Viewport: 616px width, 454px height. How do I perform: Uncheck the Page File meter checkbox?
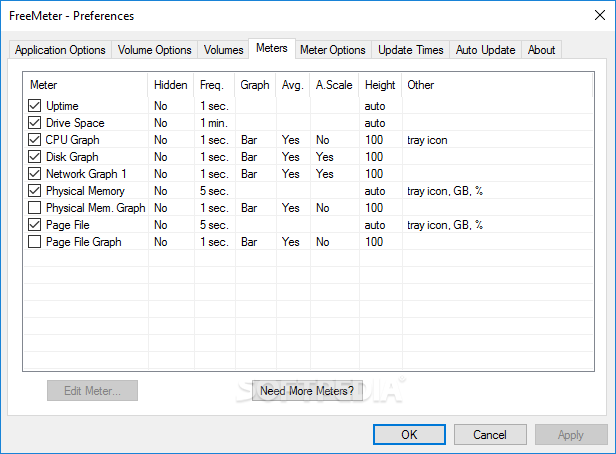(x=35, y=225)
